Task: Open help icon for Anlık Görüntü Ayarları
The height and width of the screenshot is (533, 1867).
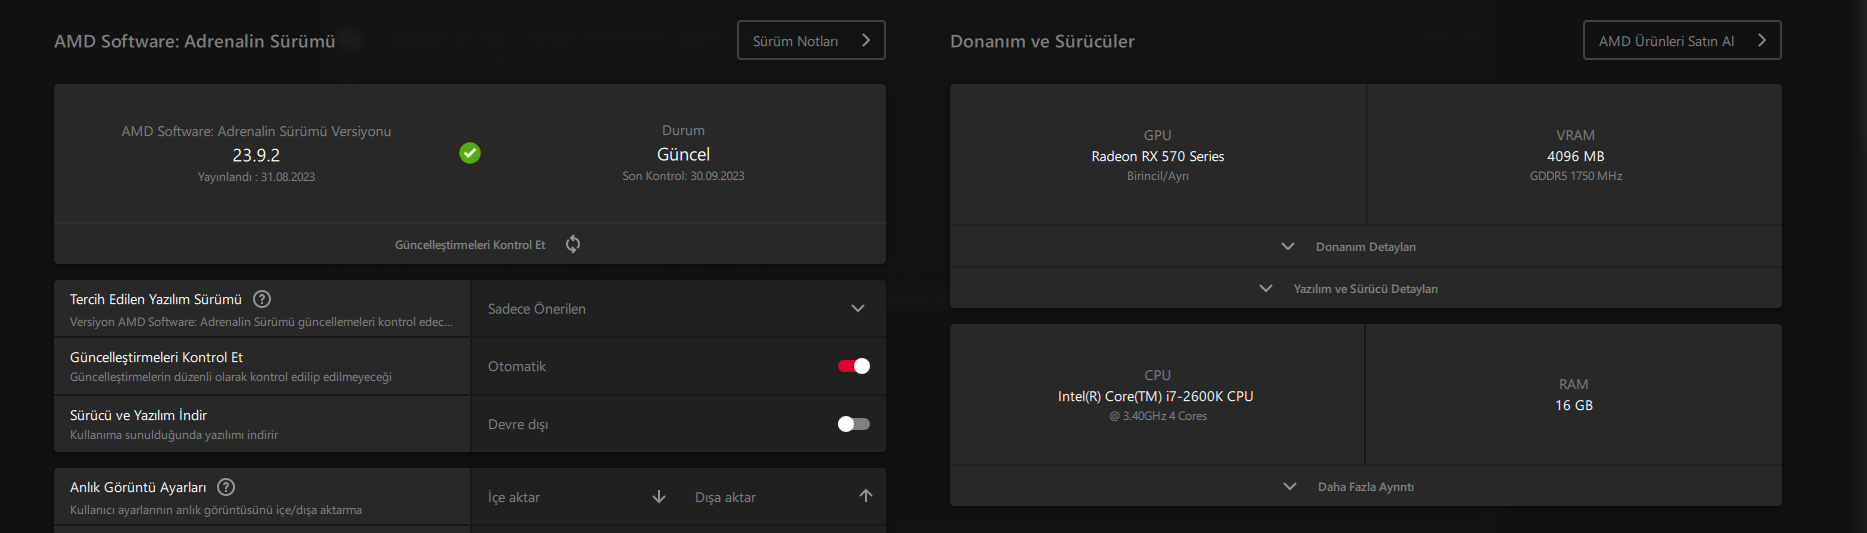Action: click(226, 487)
